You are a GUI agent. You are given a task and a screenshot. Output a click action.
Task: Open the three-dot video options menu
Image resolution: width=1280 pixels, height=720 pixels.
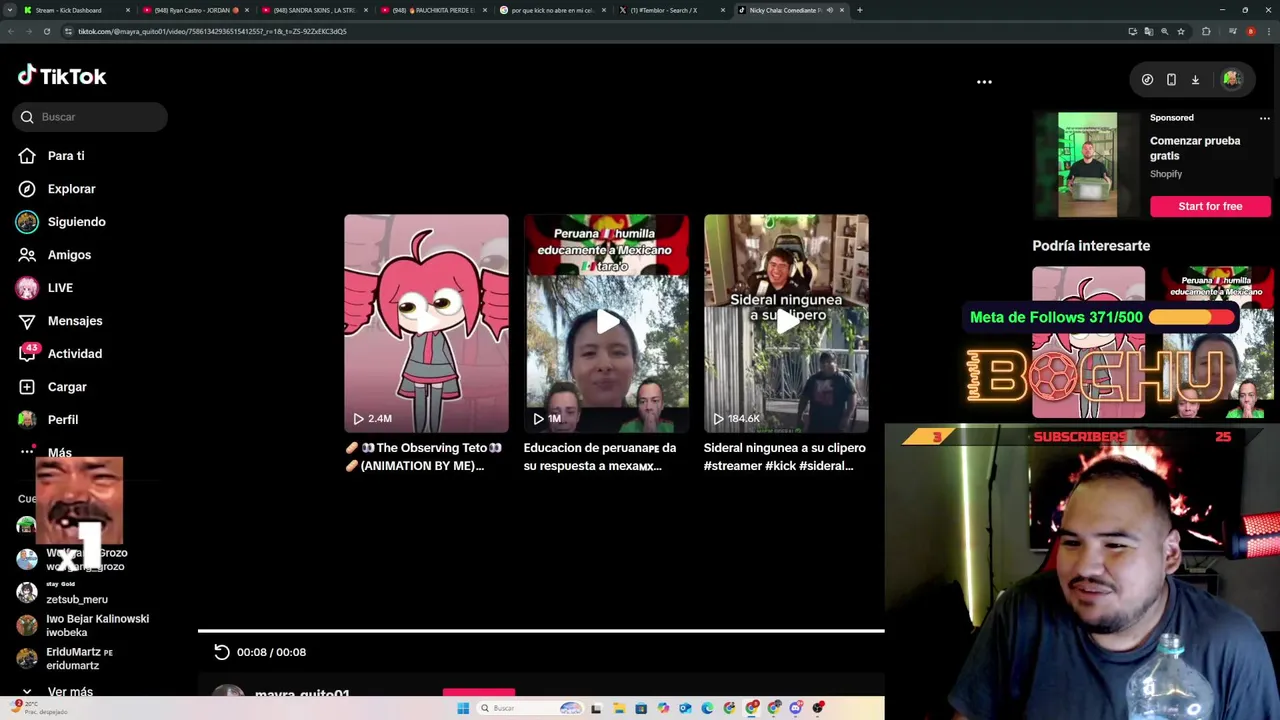984,82
